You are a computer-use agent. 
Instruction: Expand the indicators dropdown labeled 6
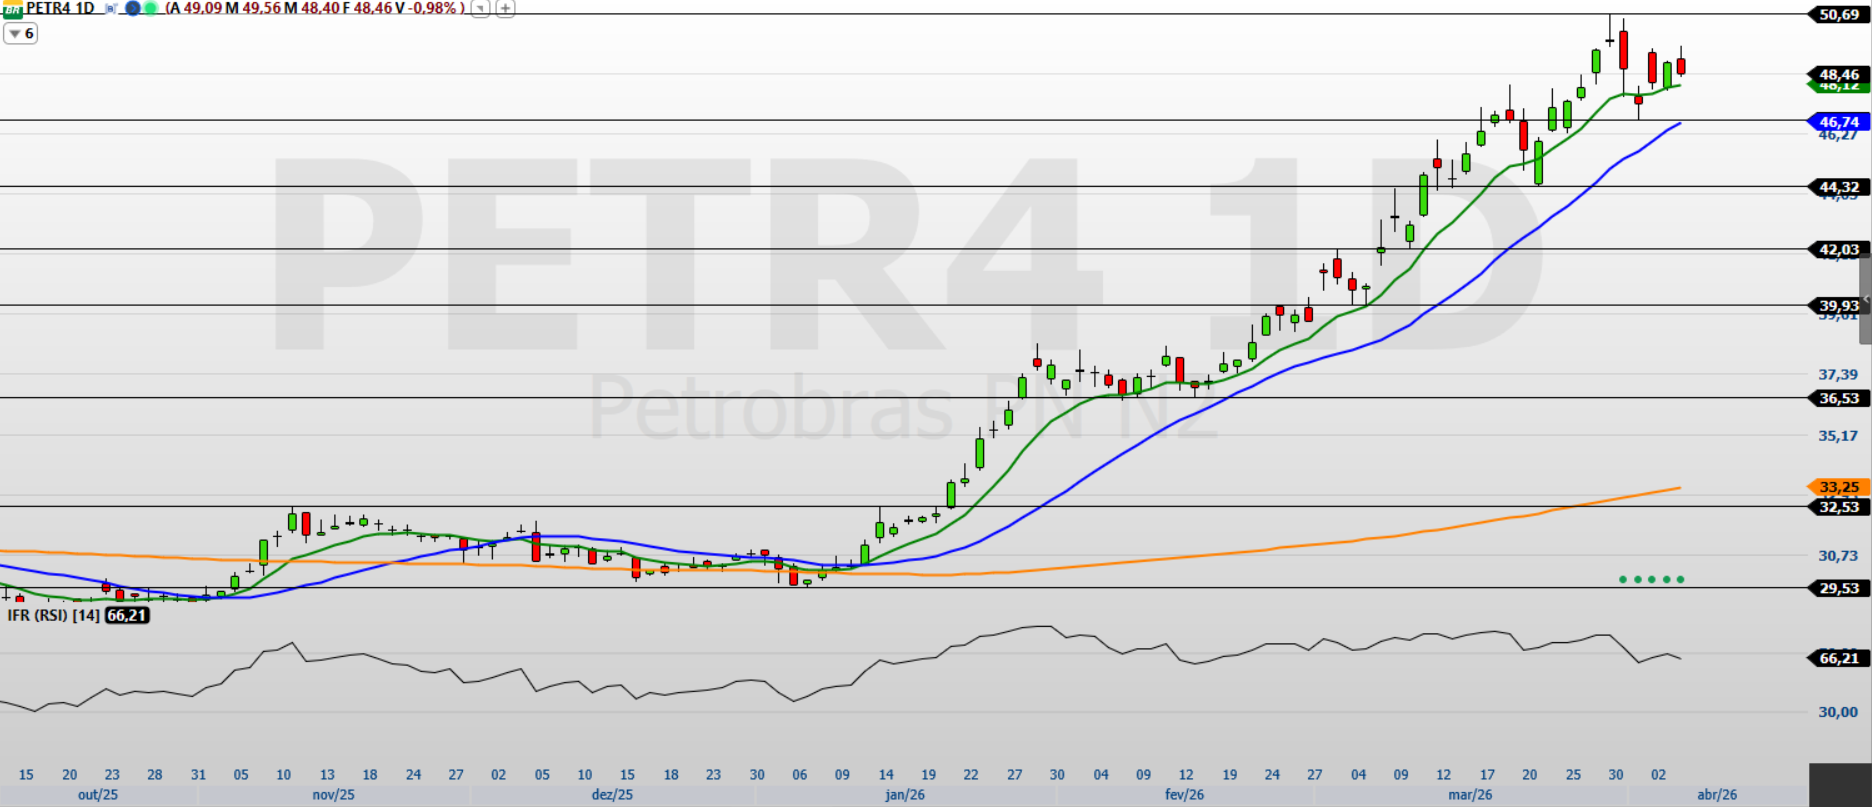click(21, 34)
